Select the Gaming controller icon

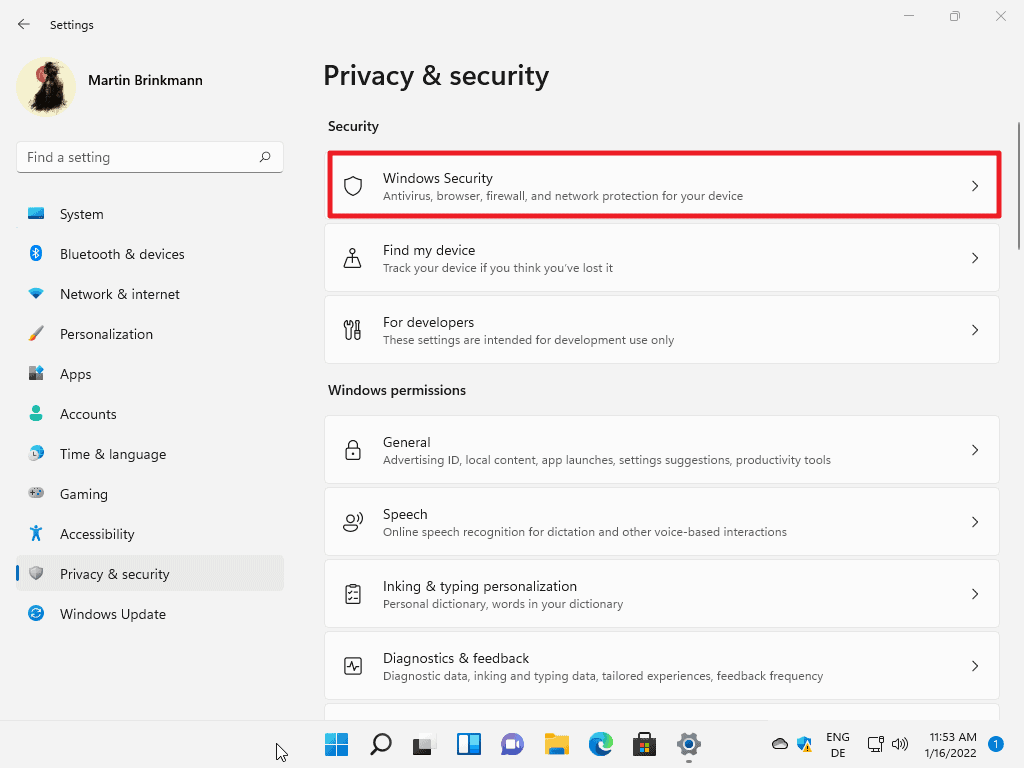tap(36, 493)
